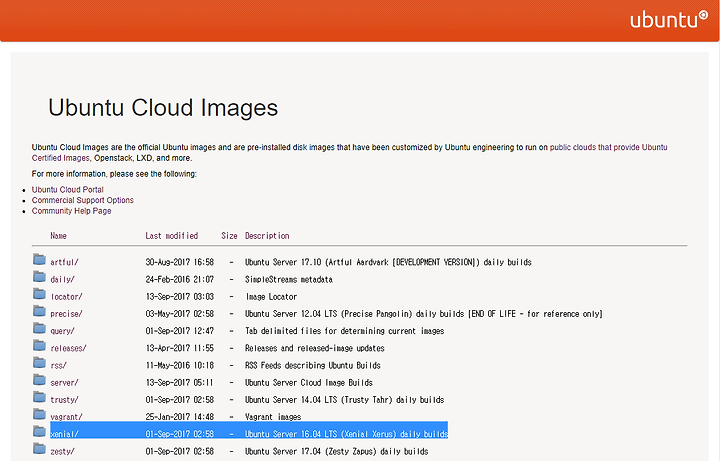Click the Tab delimited files description
This screenshot has height=461, width=720.
344,331
